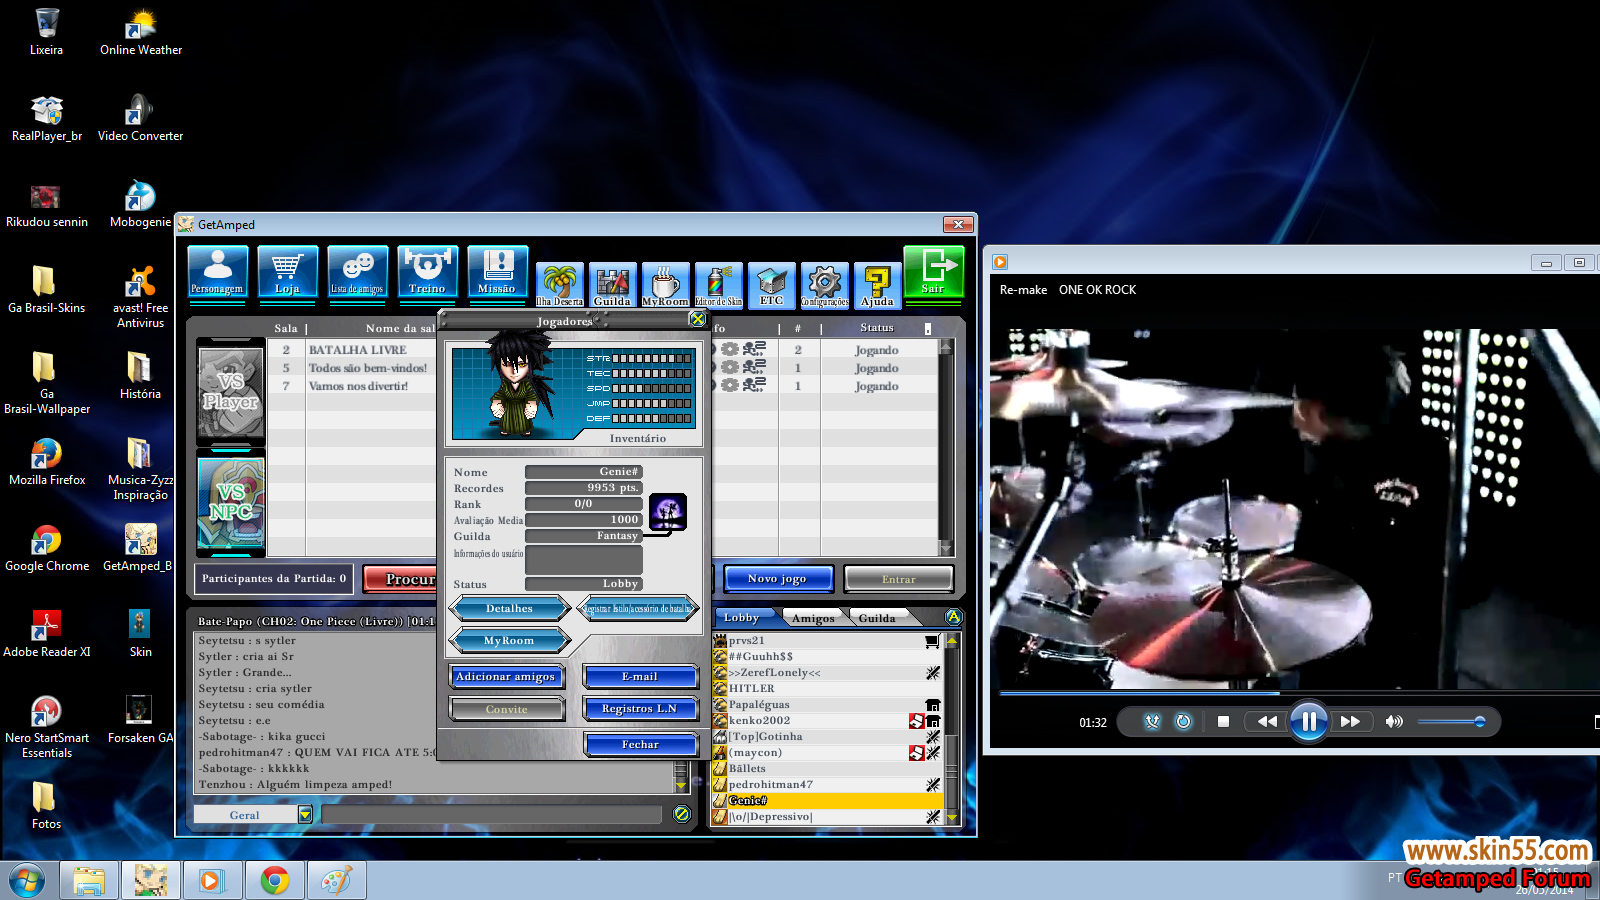This screenshot has width=1600, height=900.
Task: Click the Fechar button
Action: click(640, 744)
